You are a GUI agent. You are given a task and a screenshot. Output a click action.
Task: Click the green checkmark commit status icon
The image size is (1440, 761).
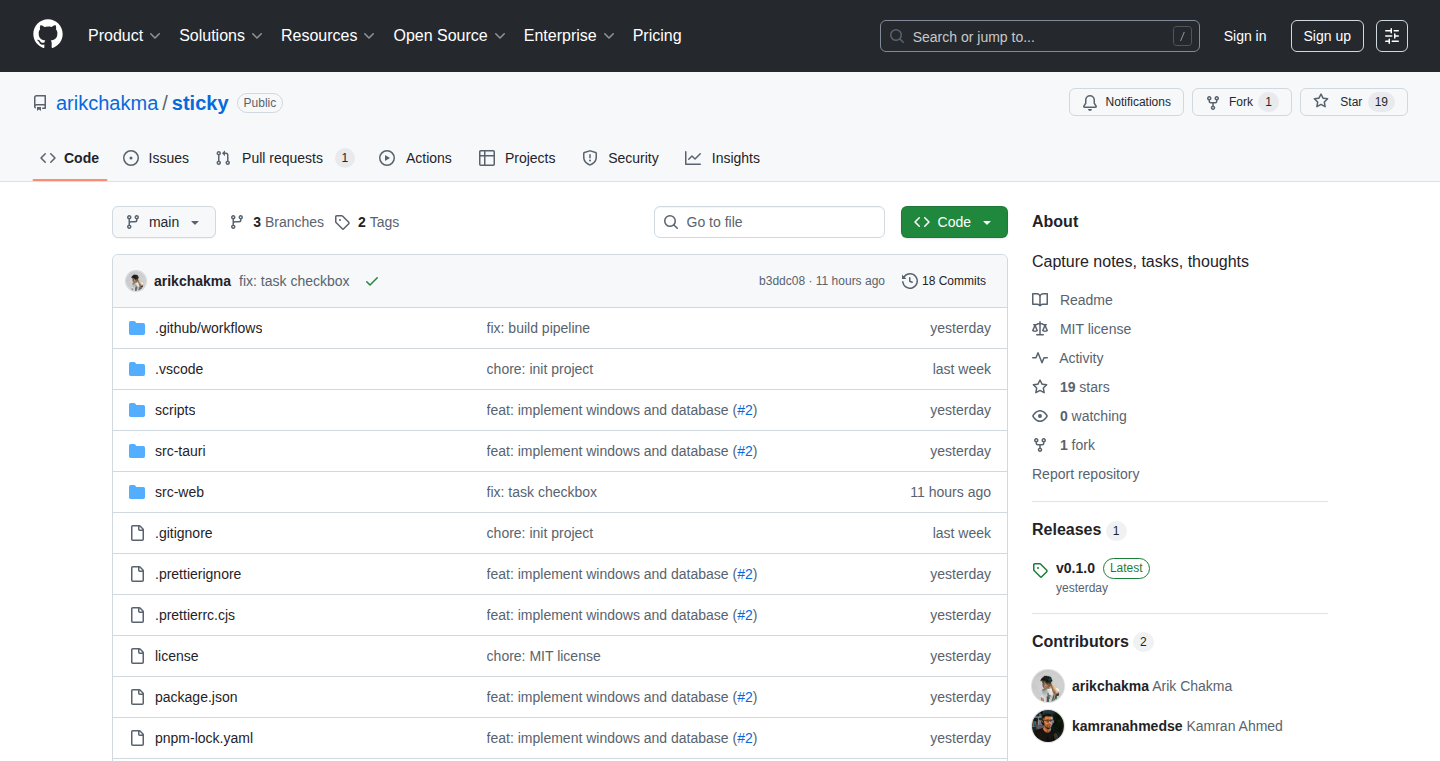point(372,281)
